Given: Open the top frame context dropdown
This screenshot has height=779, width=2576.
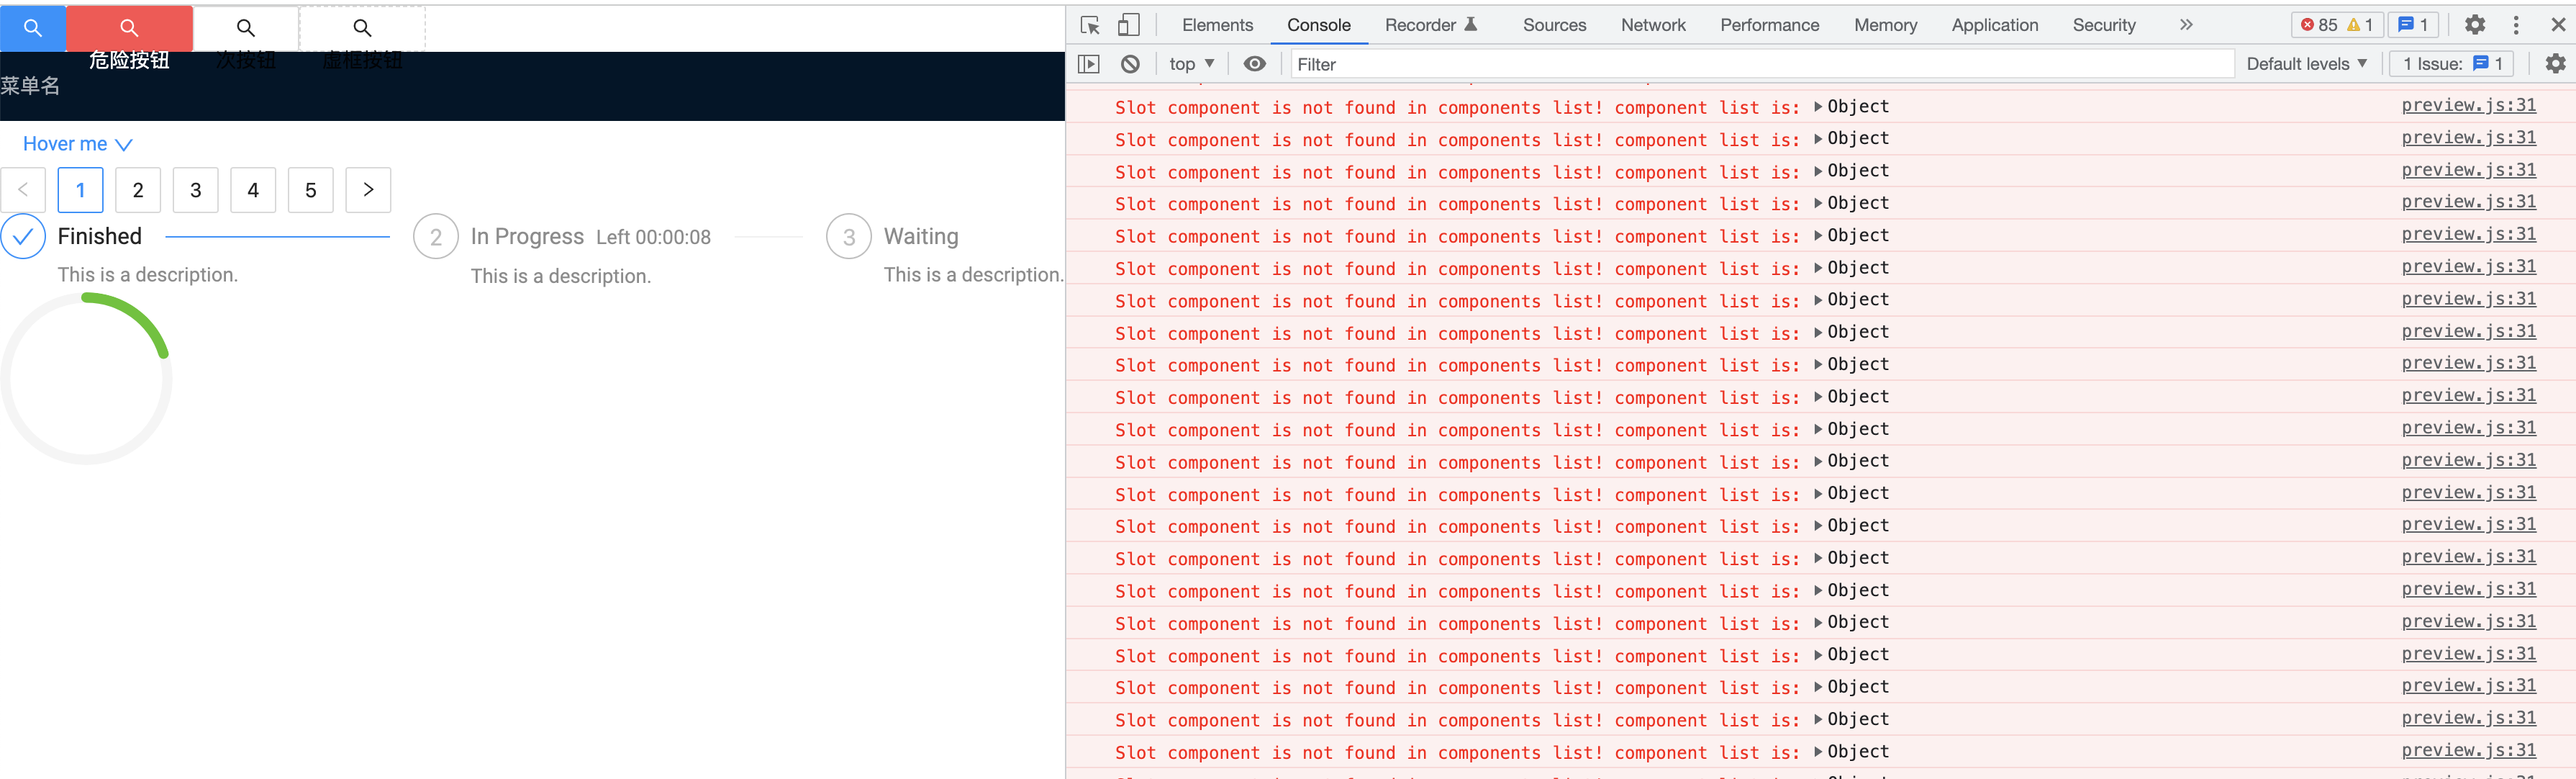Looking at the screenshot, I should [1190, 63].
